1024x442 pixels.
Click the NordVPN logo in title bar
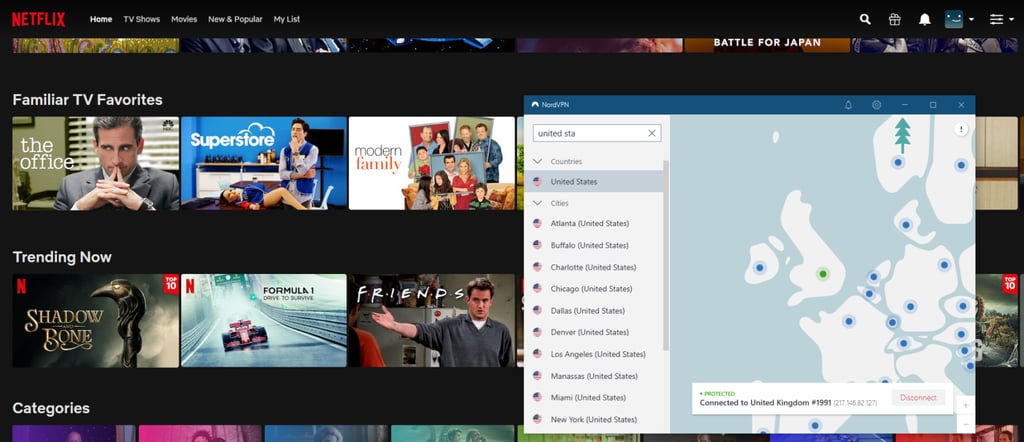pos(535,104)
